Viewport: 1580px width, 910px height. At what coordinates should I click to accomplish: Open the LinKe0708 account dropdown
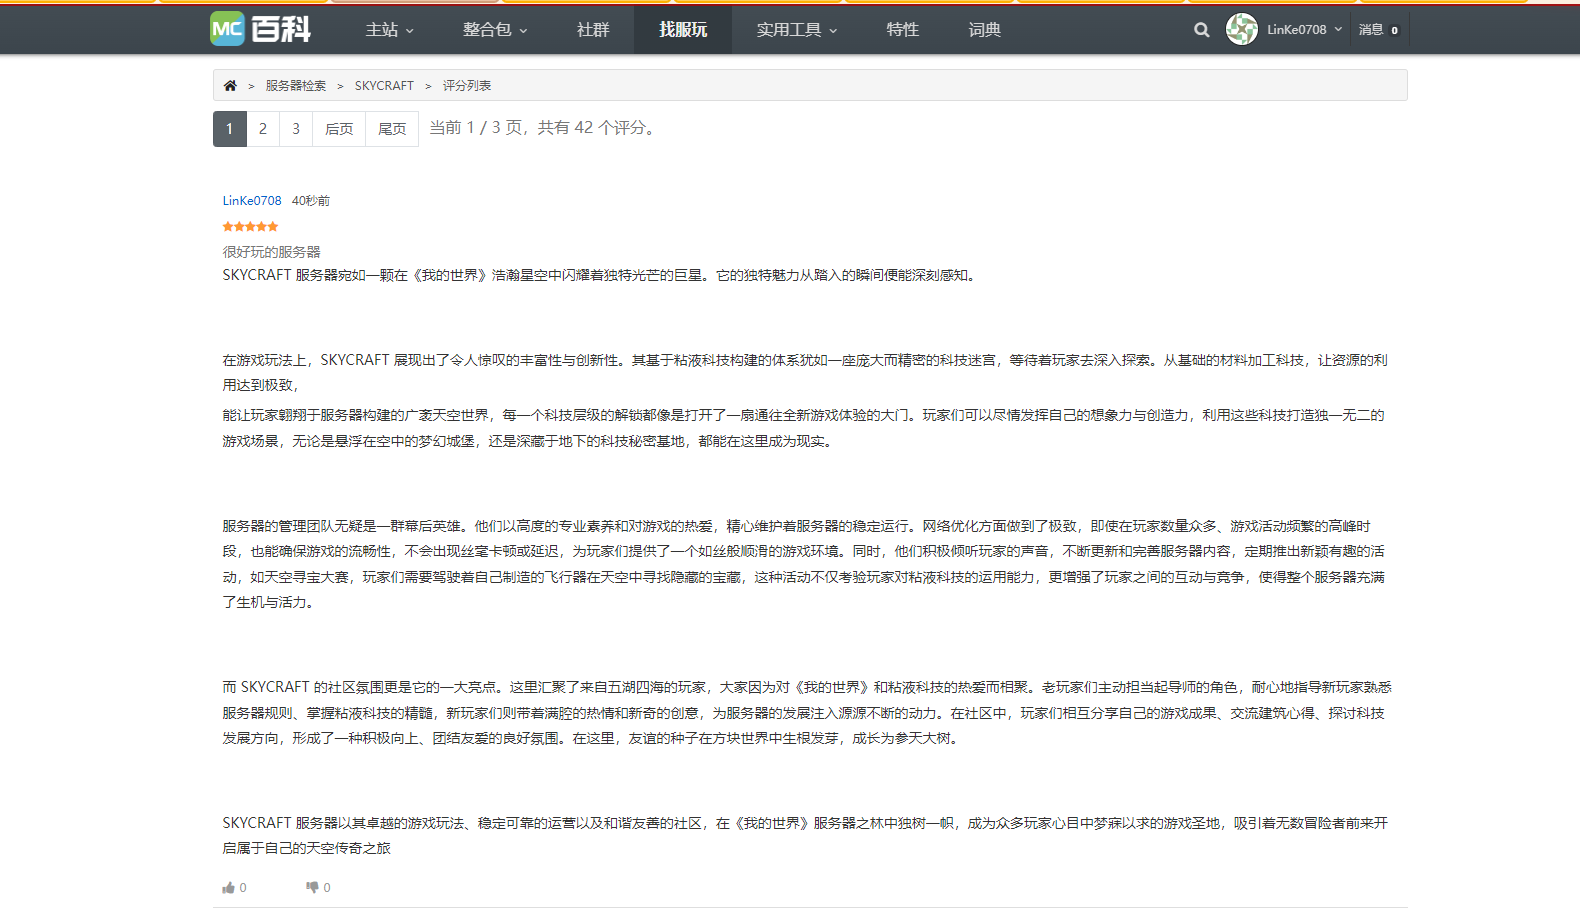pyautogui.click(x=1304, y=30)
